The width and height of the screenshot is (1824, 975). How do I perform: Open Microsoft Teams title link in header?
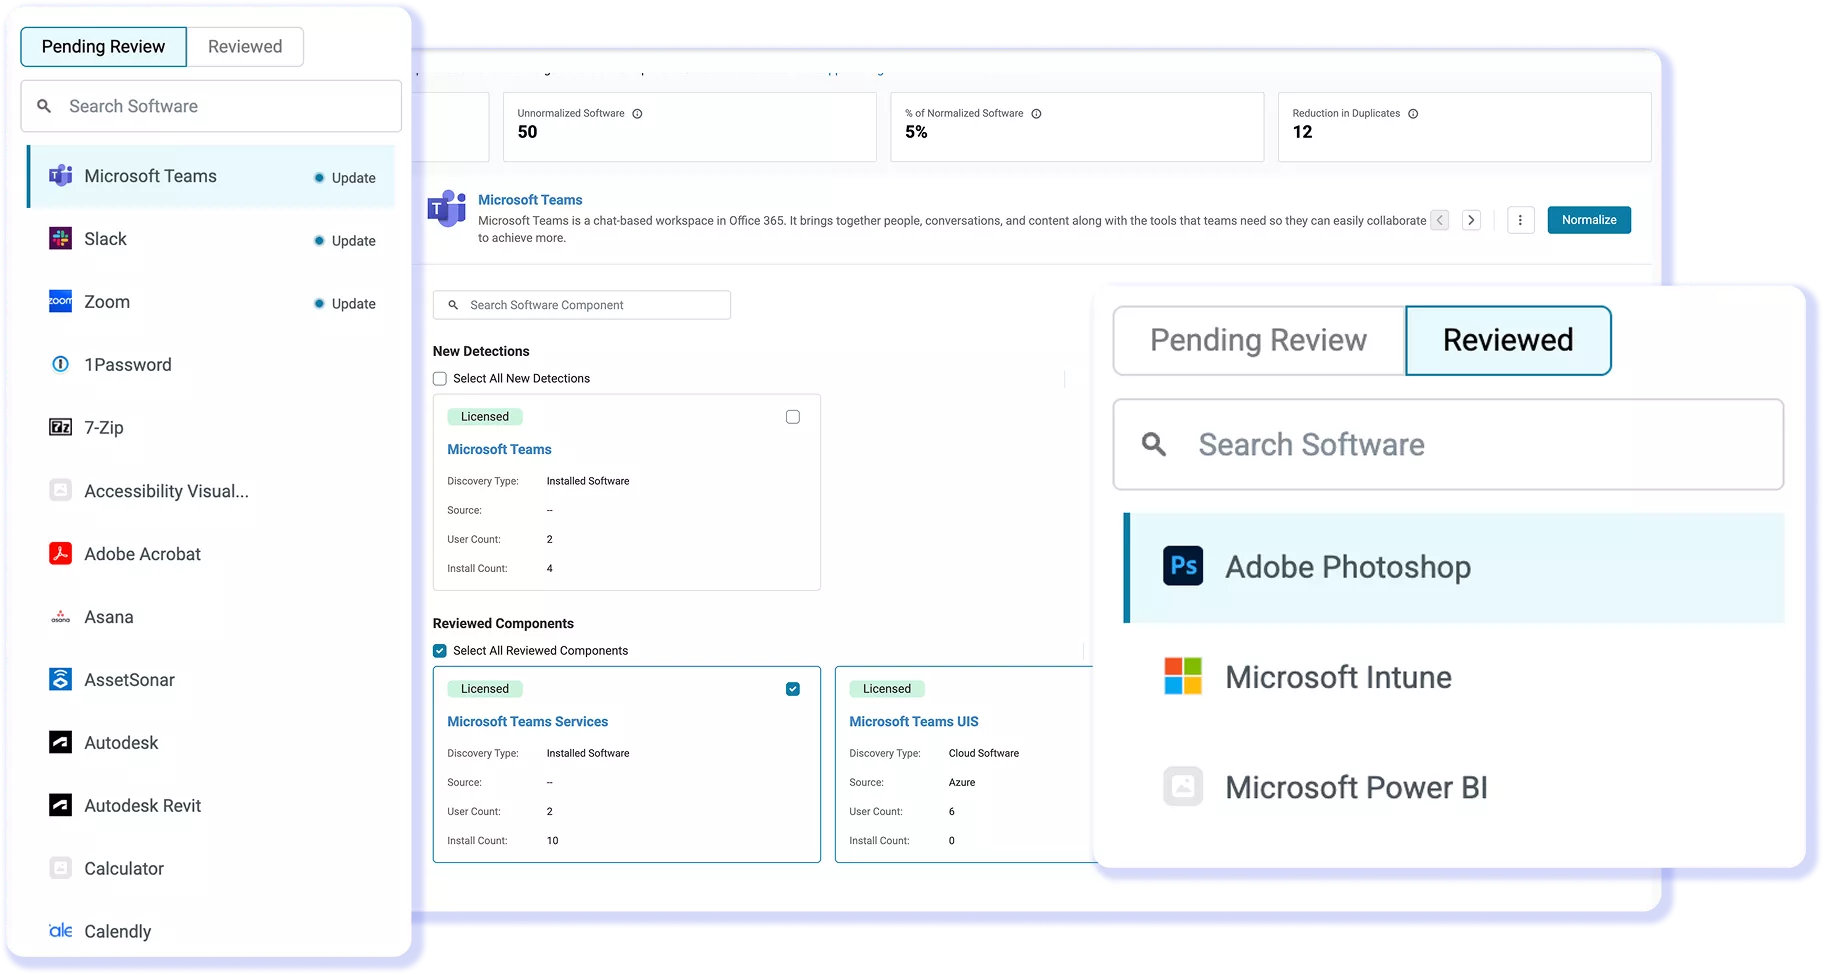[530, 200]
